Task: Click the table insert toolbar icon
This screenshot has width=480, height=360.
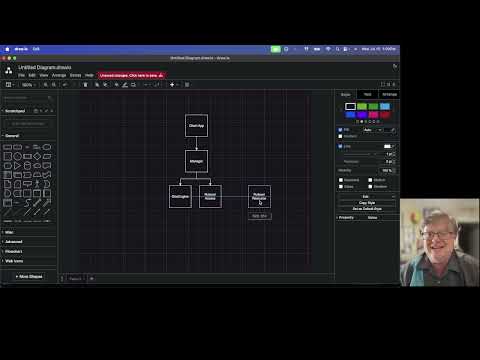Action: tap(187, 85)
